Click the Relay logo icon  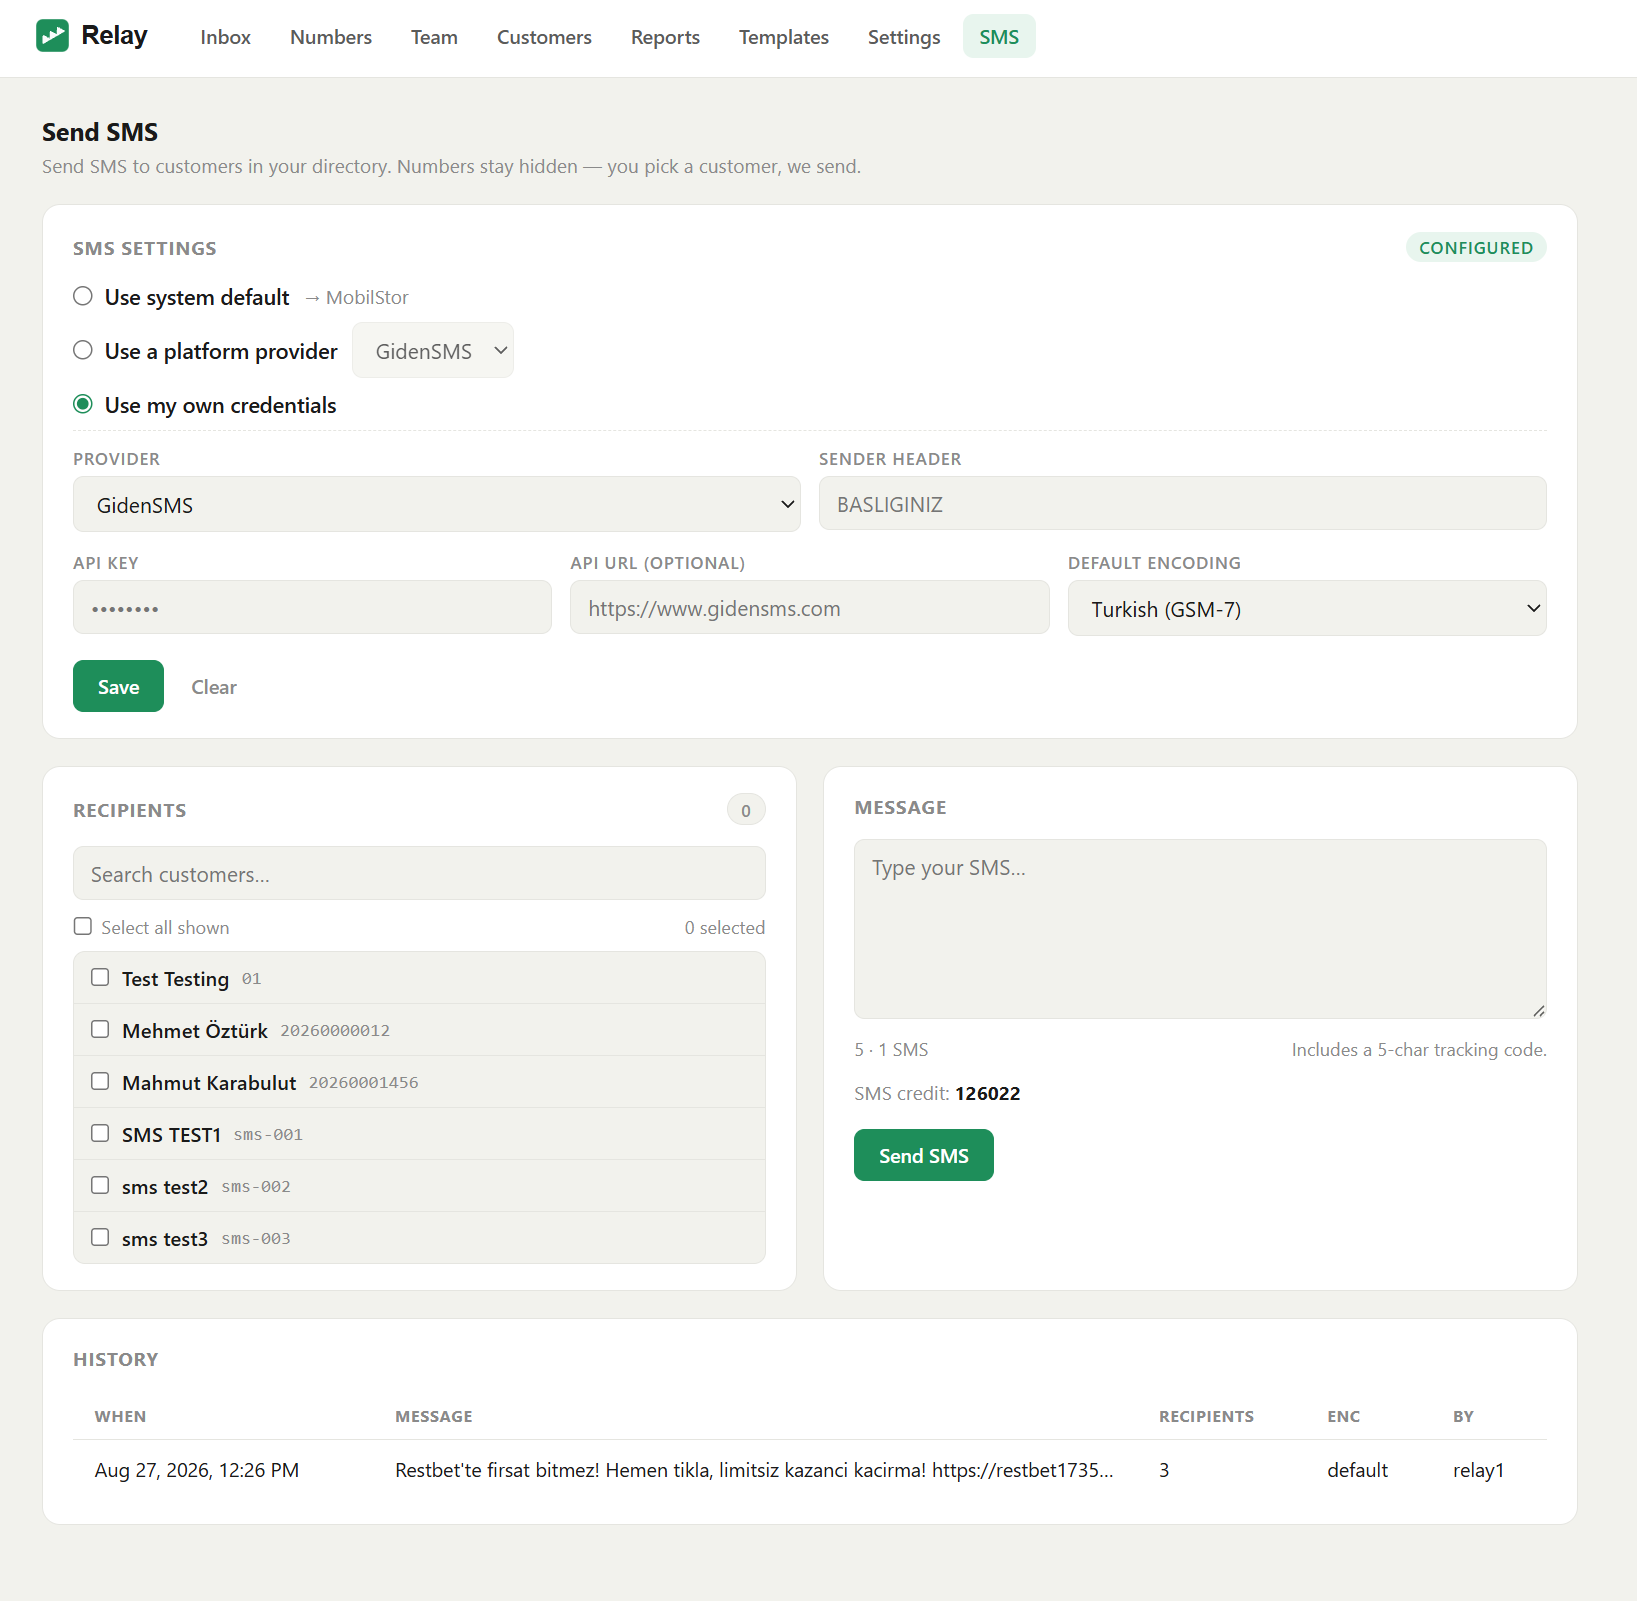click(52, 36)
